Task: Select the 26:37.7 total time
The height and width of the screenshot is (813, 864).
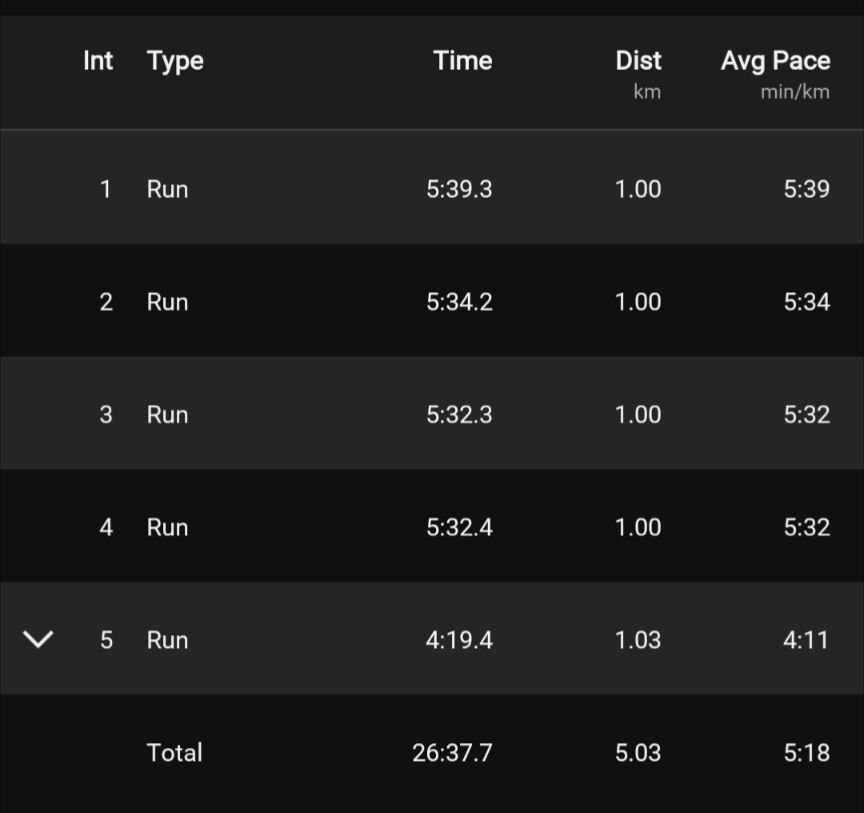Action: (452, 753)
